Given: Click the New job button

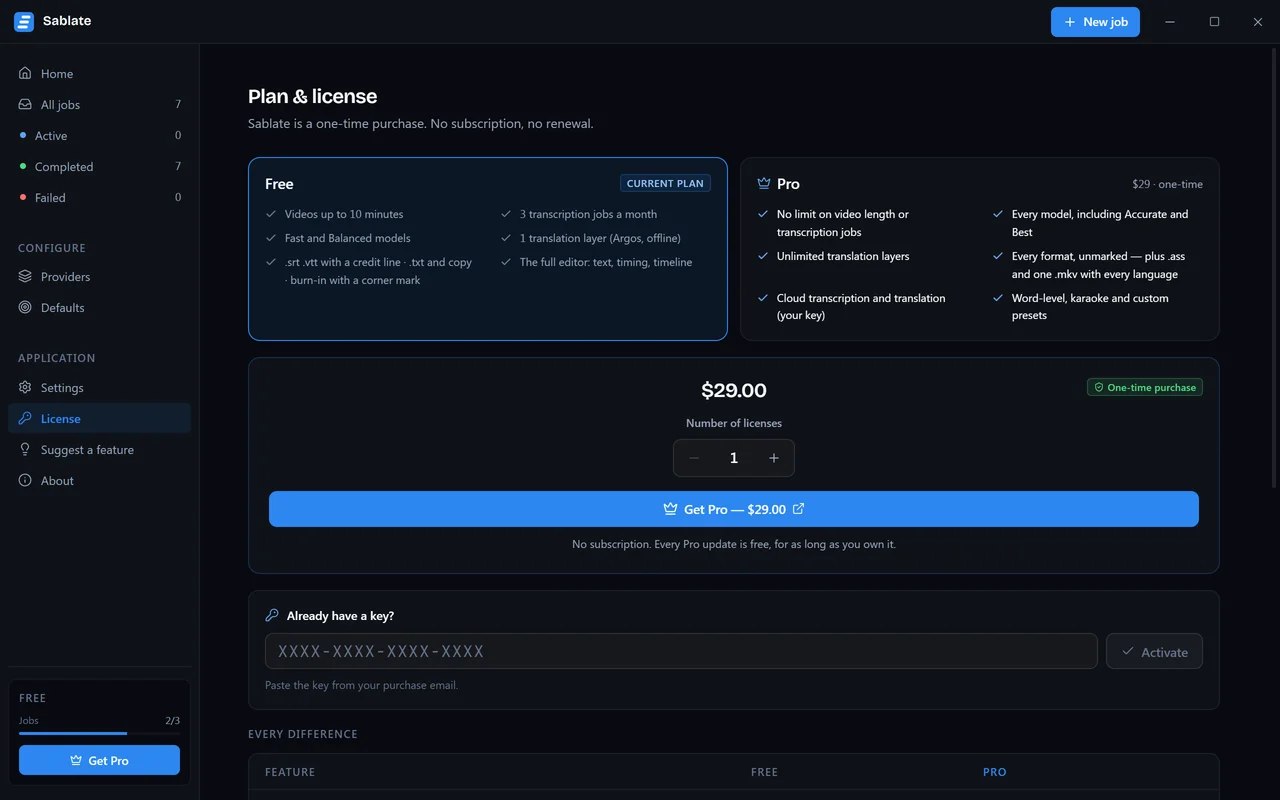Looking at the screenshot, I should pyautogui.click(x=1095, y=22).
